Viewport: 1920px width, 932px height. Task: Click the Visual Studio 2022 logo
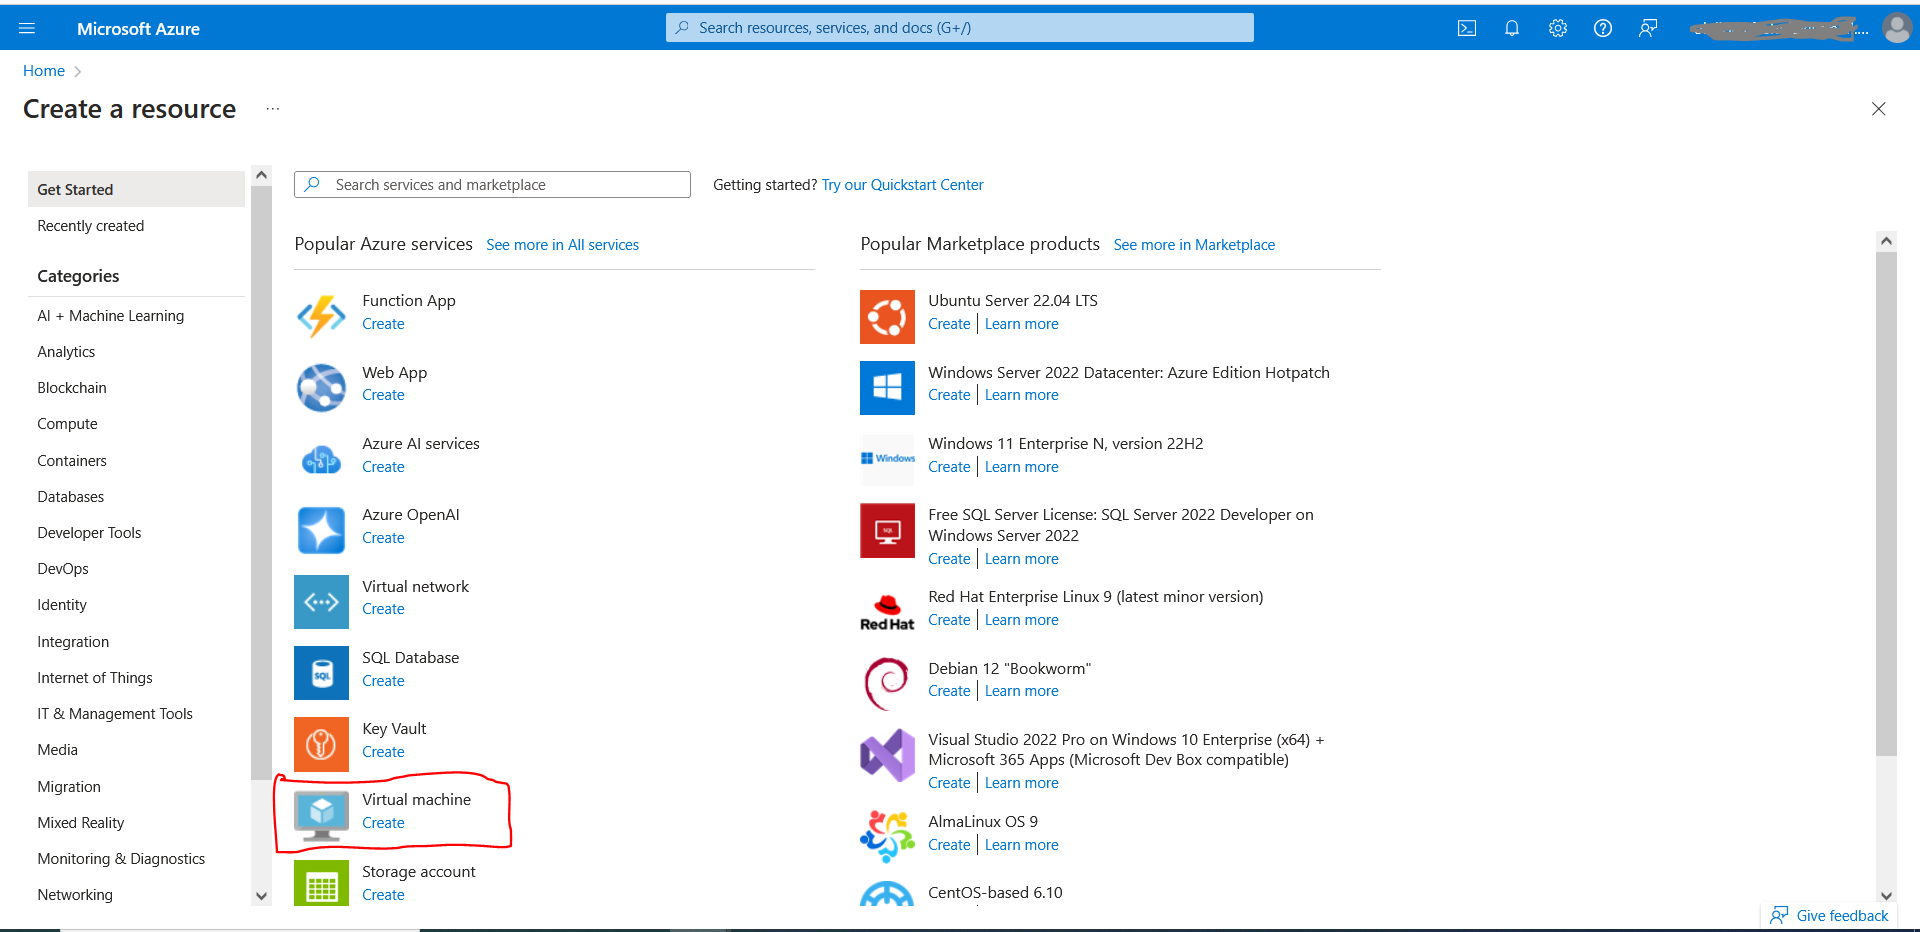click(x=887, y=755)
